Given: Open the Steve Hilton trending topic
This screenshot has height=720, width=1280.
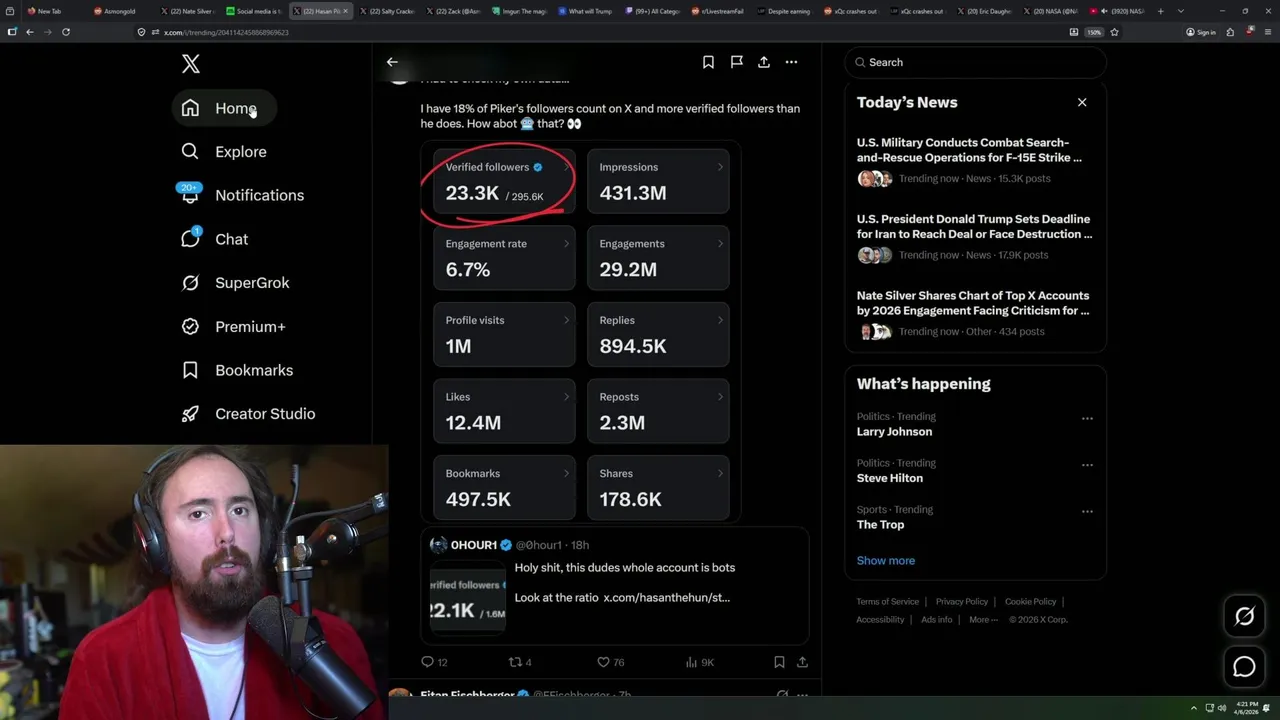Looking at the screenshot, I should (890, 478).
